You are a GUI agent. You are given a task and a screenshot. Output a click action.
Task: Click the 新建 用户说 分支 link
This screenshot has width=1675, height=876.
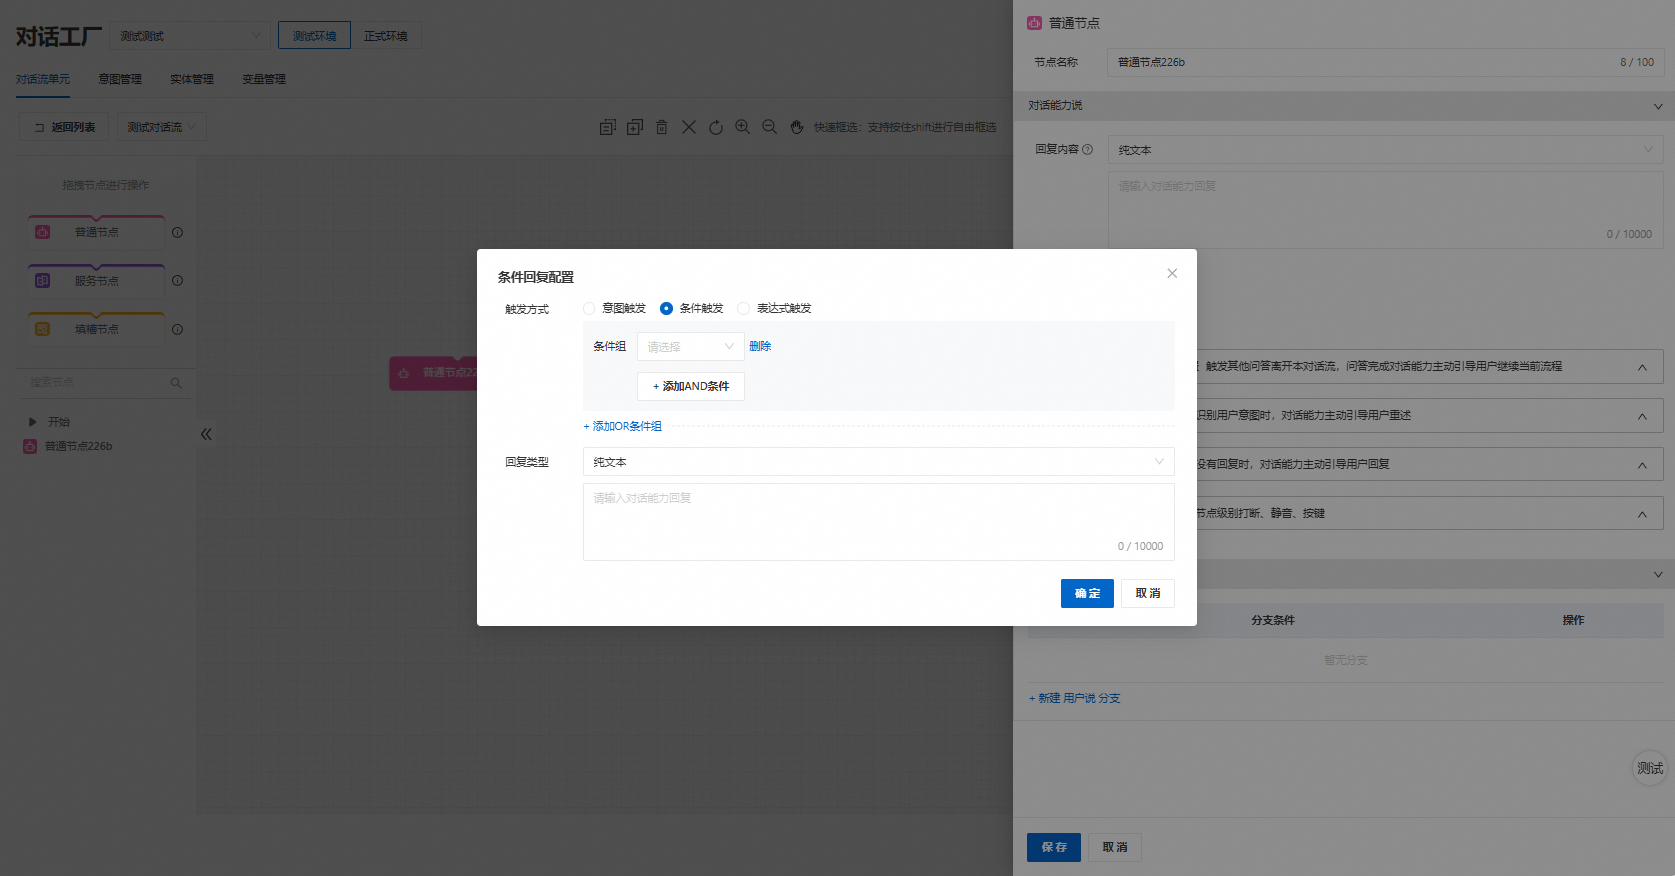tap(1075, 698)
